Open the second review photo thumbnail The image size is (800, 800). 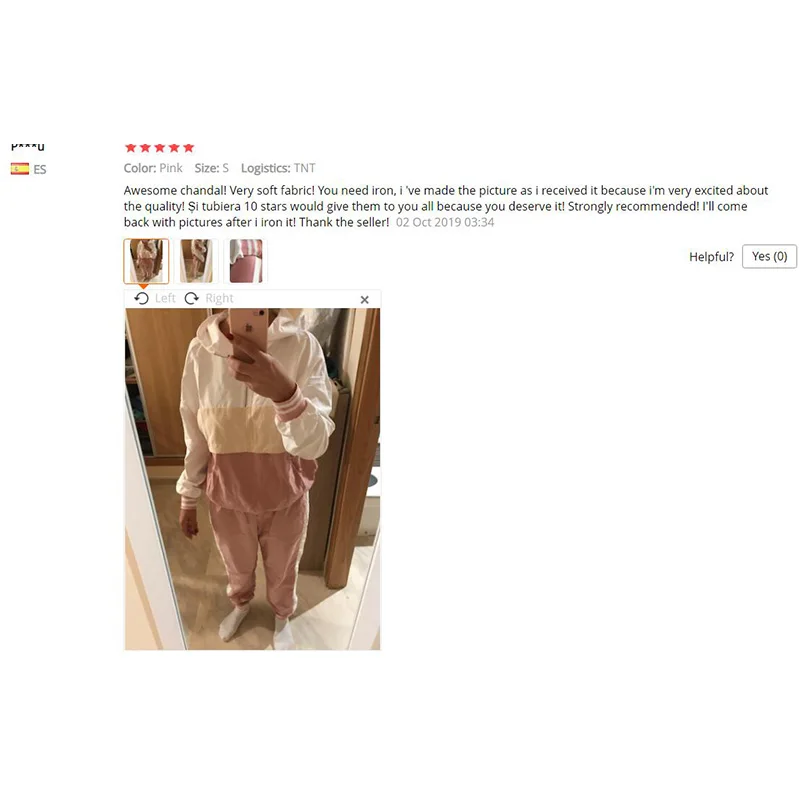(x=196, y=261)
